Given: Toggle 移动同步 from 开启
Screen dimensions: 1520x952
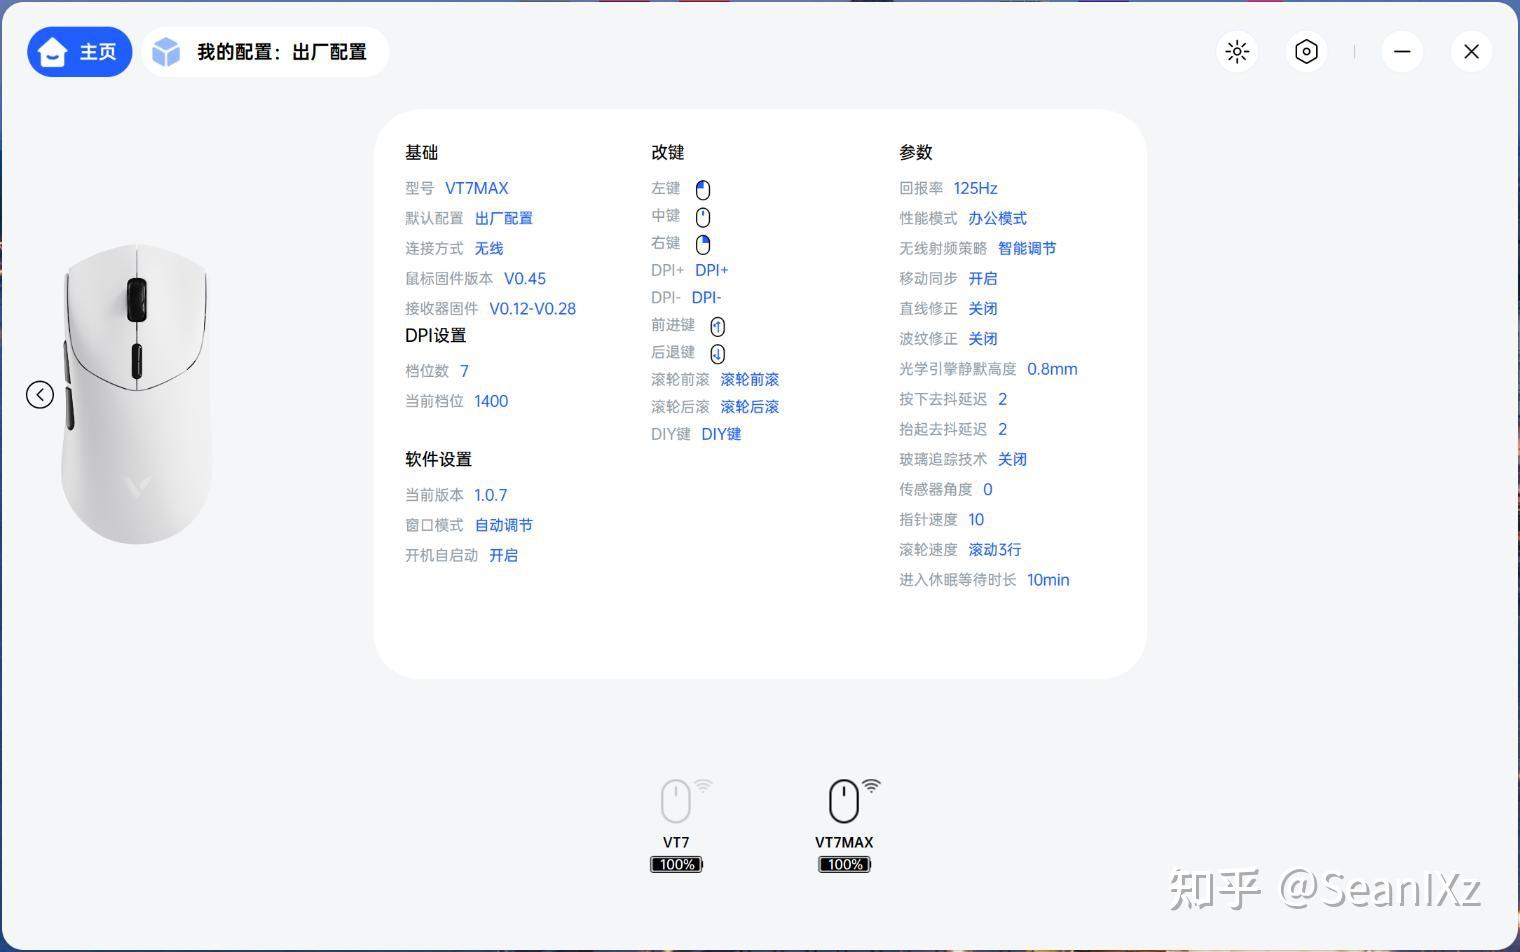Looking at the screenshot, I should [x=983, y=278].
